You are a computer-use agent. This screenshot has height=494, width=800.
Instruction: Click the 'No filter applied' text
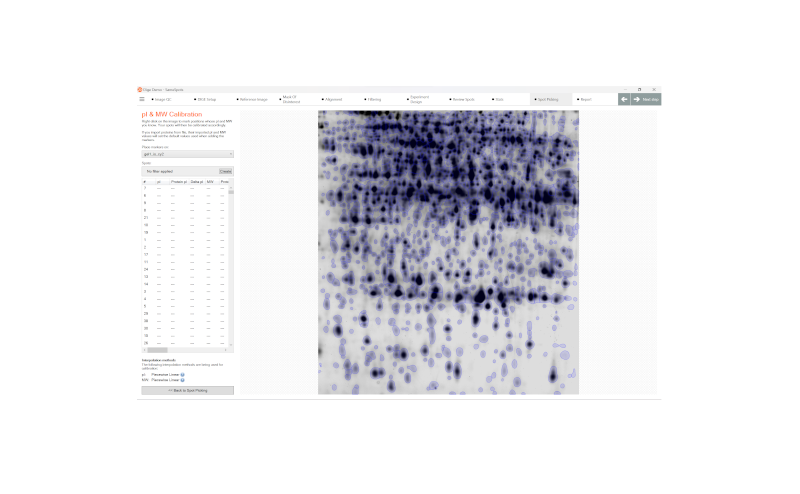[160, 171]
